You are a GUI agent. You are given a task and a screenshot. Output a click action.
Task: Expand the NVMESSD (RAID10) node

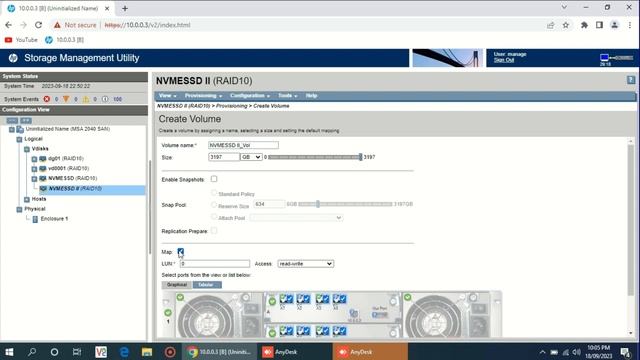(34, 179)
